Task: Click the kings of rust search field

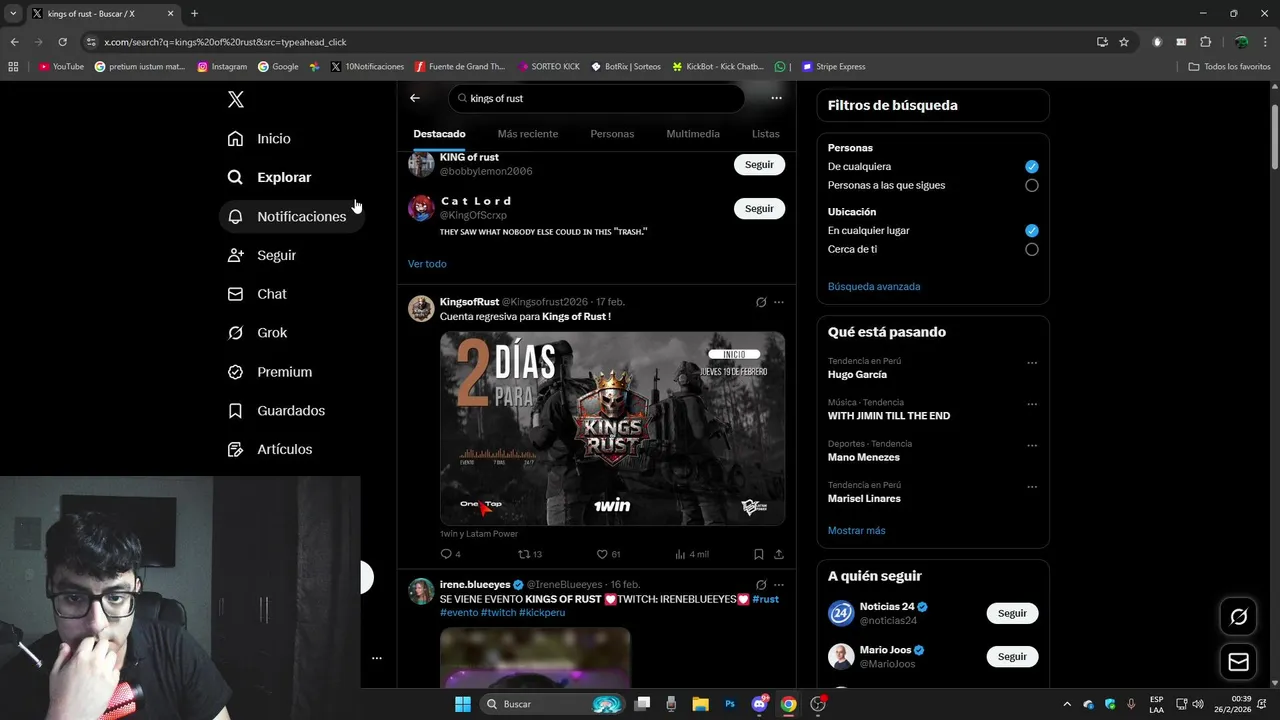Action: (597, 98)
